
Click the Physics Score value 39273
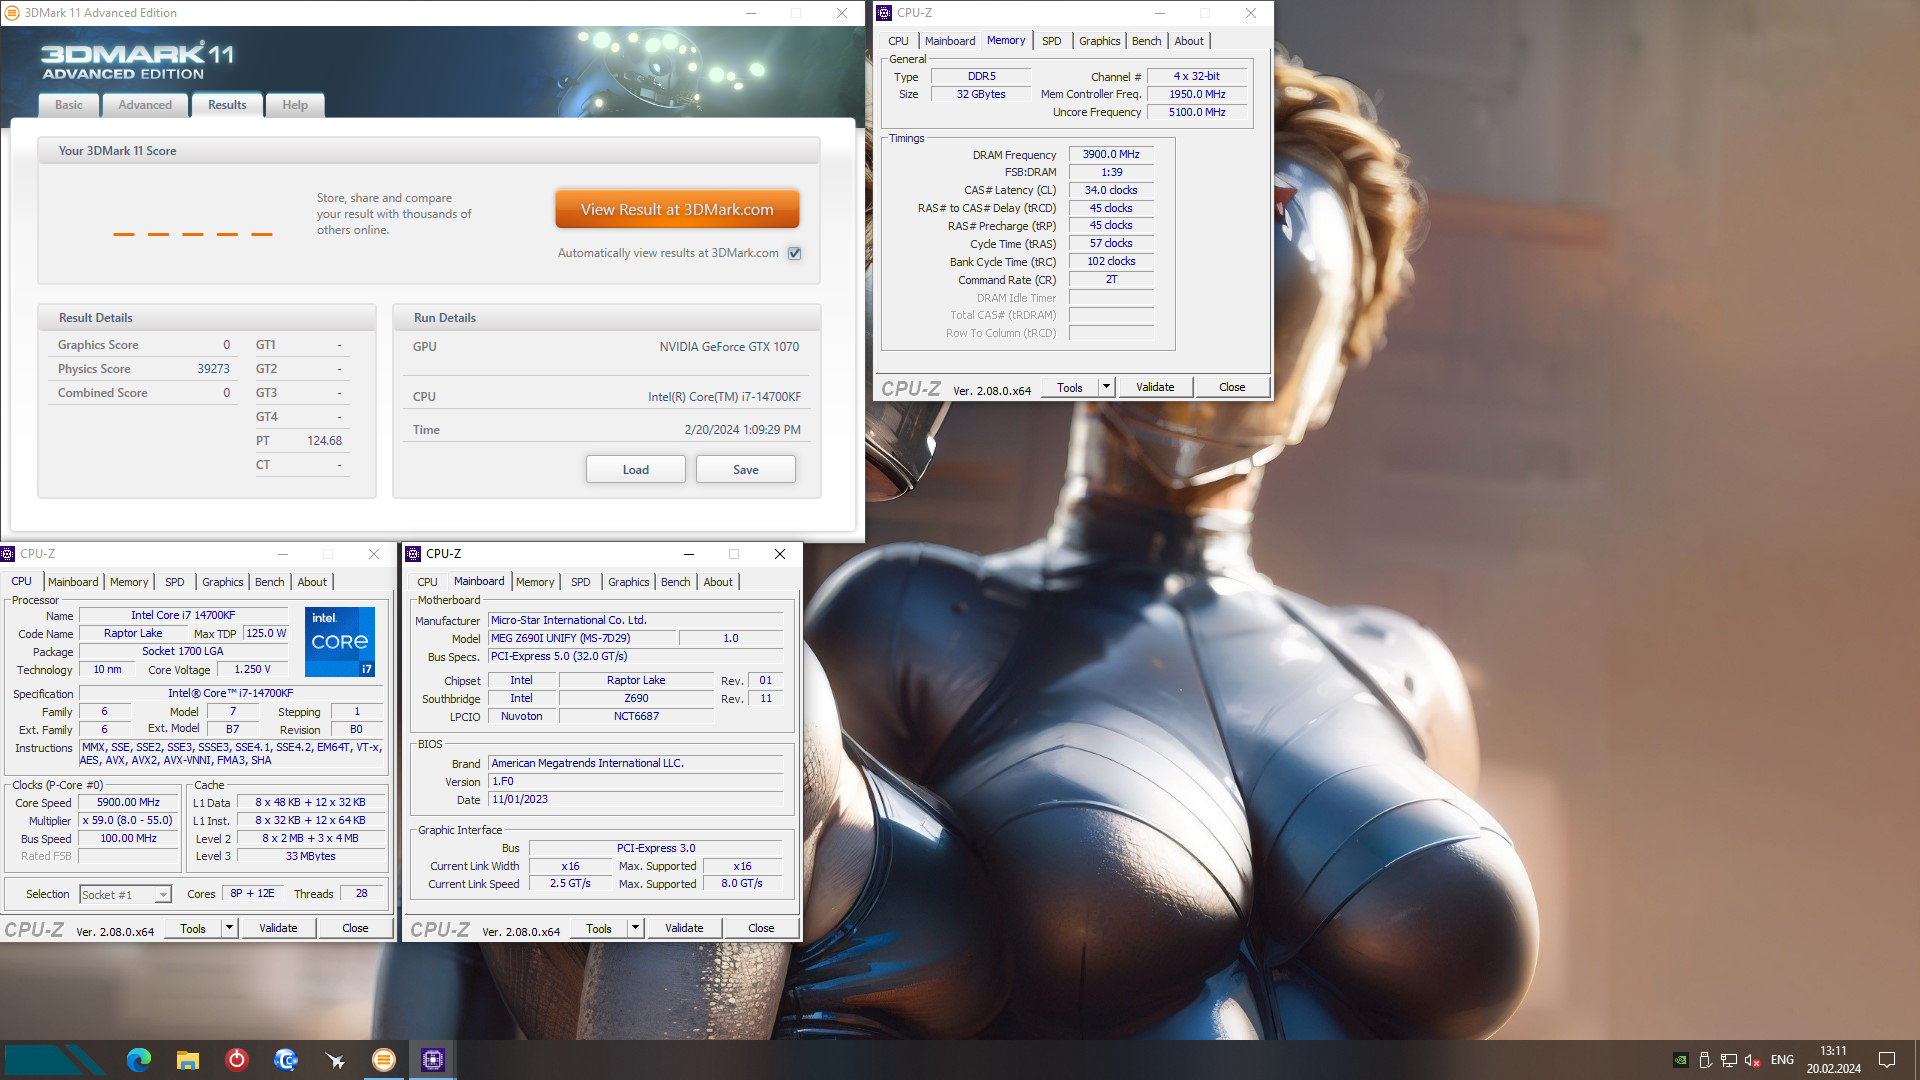(x=213, y=369)
